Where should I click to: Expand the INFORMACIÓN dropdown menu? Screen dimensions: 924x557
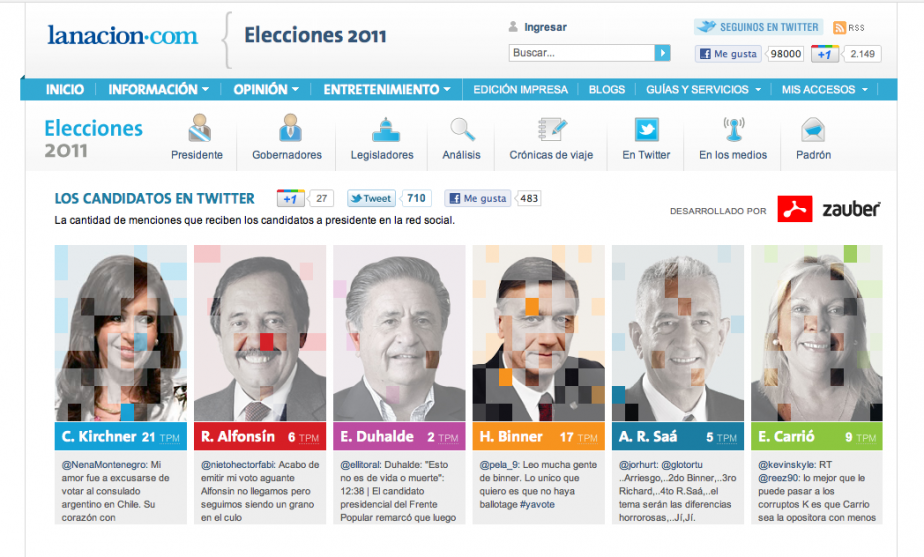click(158, 90)
